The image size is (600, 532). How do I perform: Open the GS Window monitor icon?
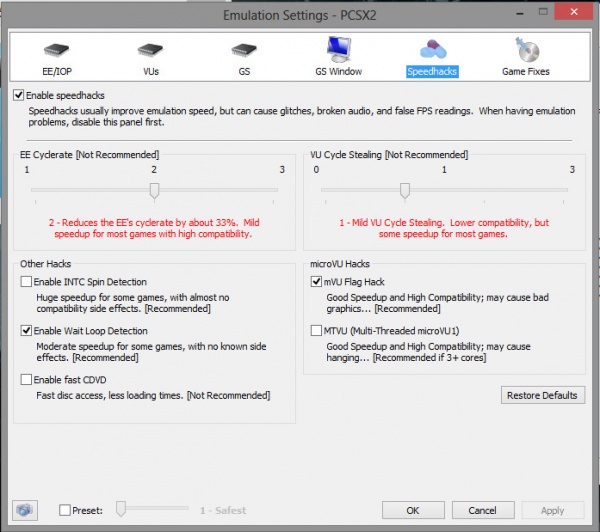[x=339, y=49]
